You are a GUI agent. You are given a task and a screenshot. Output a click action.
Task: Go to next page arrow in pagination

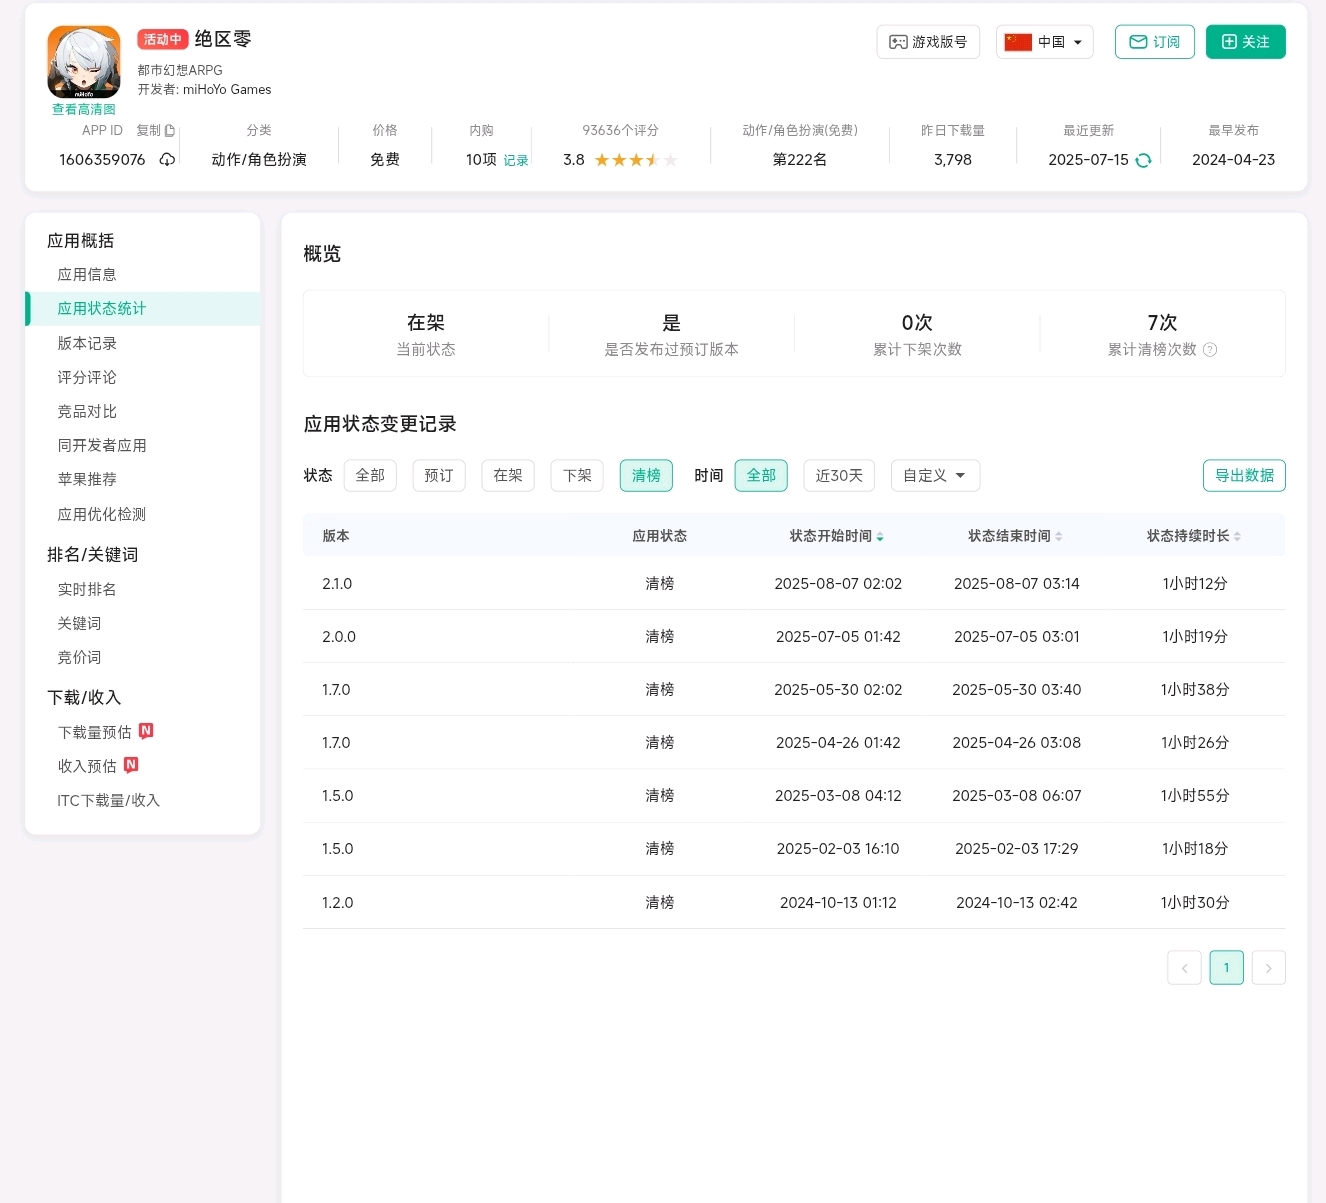pyautogui.click(x=1268, y=968)
